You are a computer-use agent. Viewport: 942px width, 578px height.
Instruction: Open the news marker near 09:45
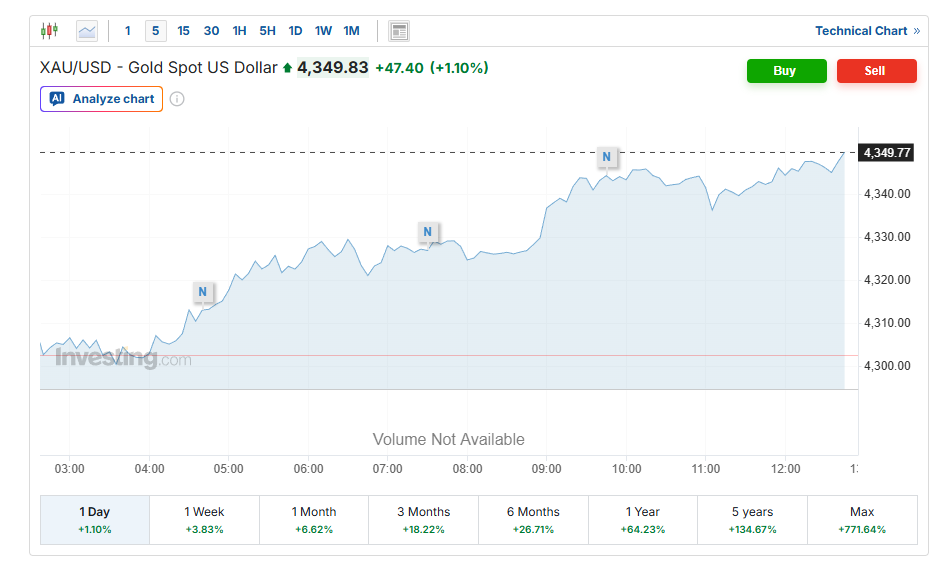(x=606, y=157)
